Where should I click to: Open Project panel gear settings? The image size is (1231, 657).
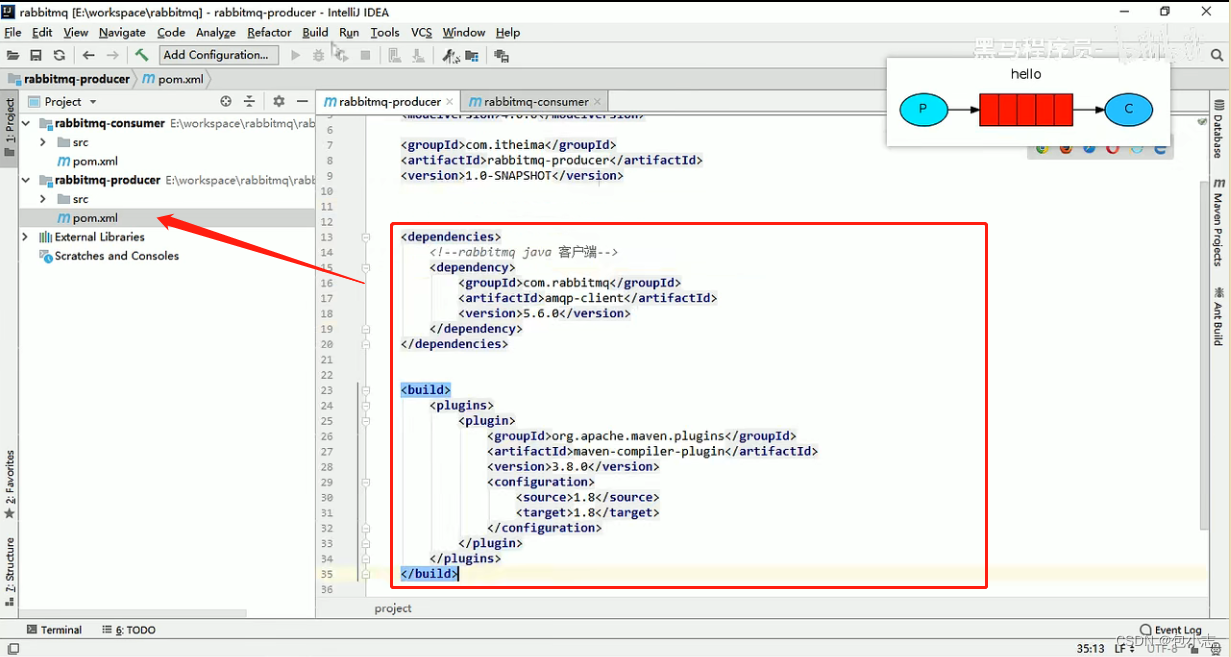[x=279, y=101]
